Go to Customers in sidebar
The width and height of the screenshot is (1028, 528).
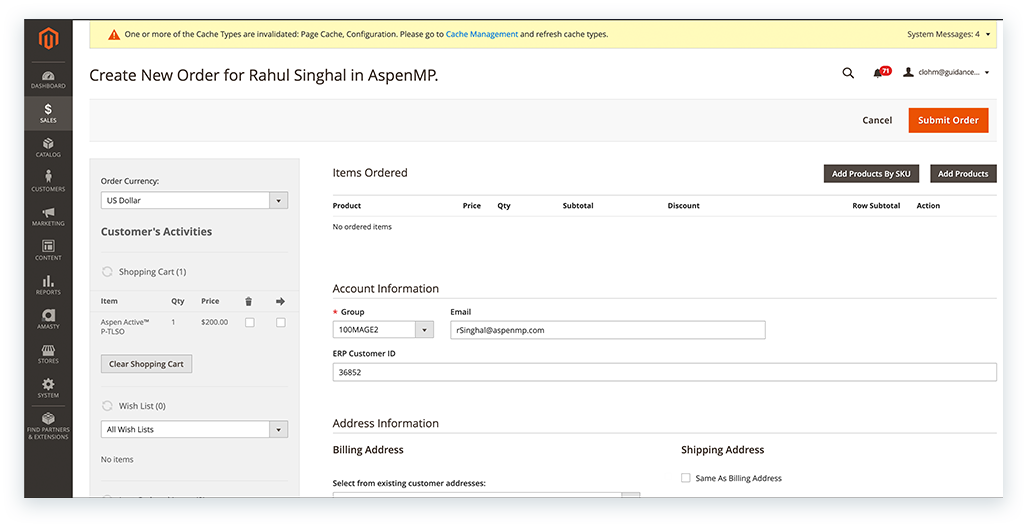pyautogui.click(x=48, y=181)
